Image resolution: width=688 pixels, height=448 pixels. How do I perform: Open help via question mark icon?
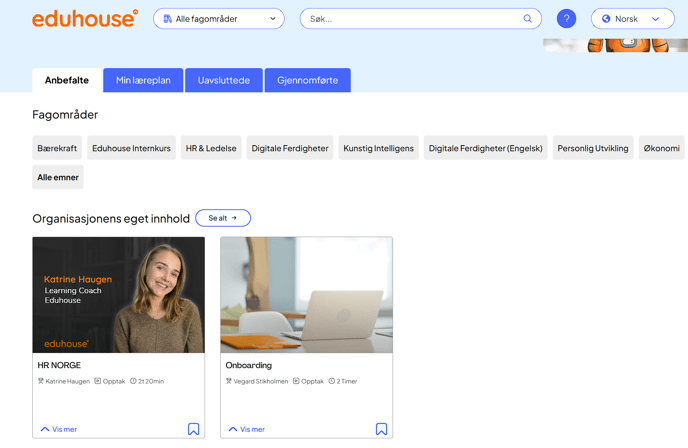tap(566, 19)
